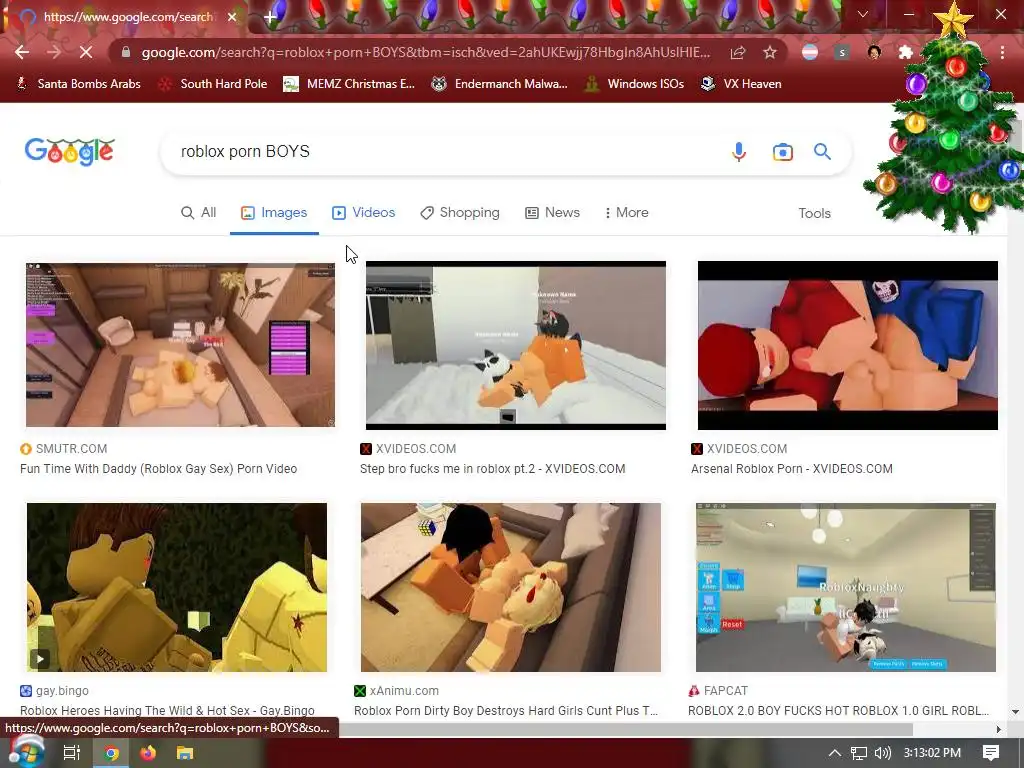Start voice search with microphone icon
The width and height of the screenshot is (1024, 768).
(x=739, y=152)
